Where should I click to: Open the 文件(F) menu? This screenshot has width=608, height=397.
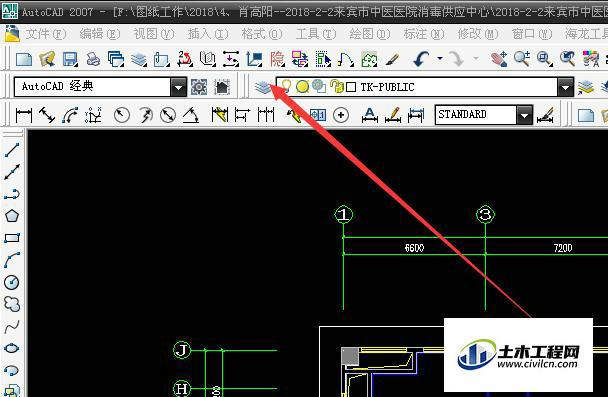[x=46, y=34]
